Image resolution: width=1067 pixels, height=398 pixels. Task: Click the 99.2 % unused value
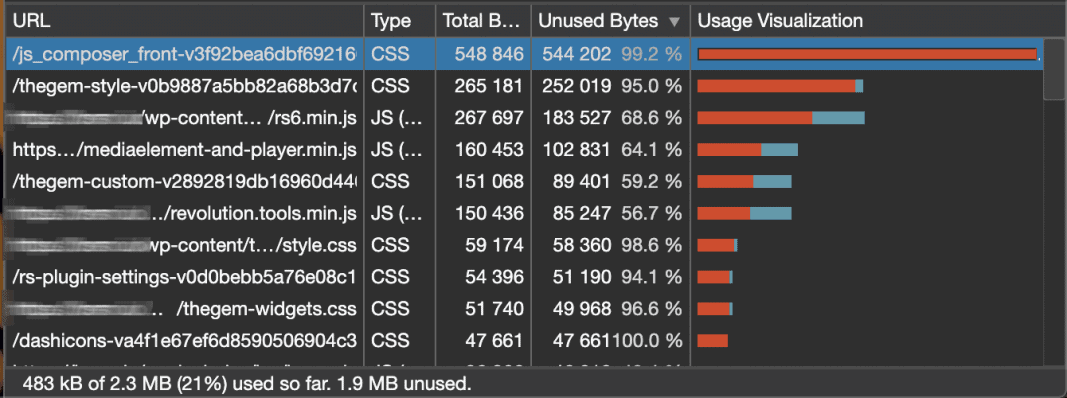(651, 54)
